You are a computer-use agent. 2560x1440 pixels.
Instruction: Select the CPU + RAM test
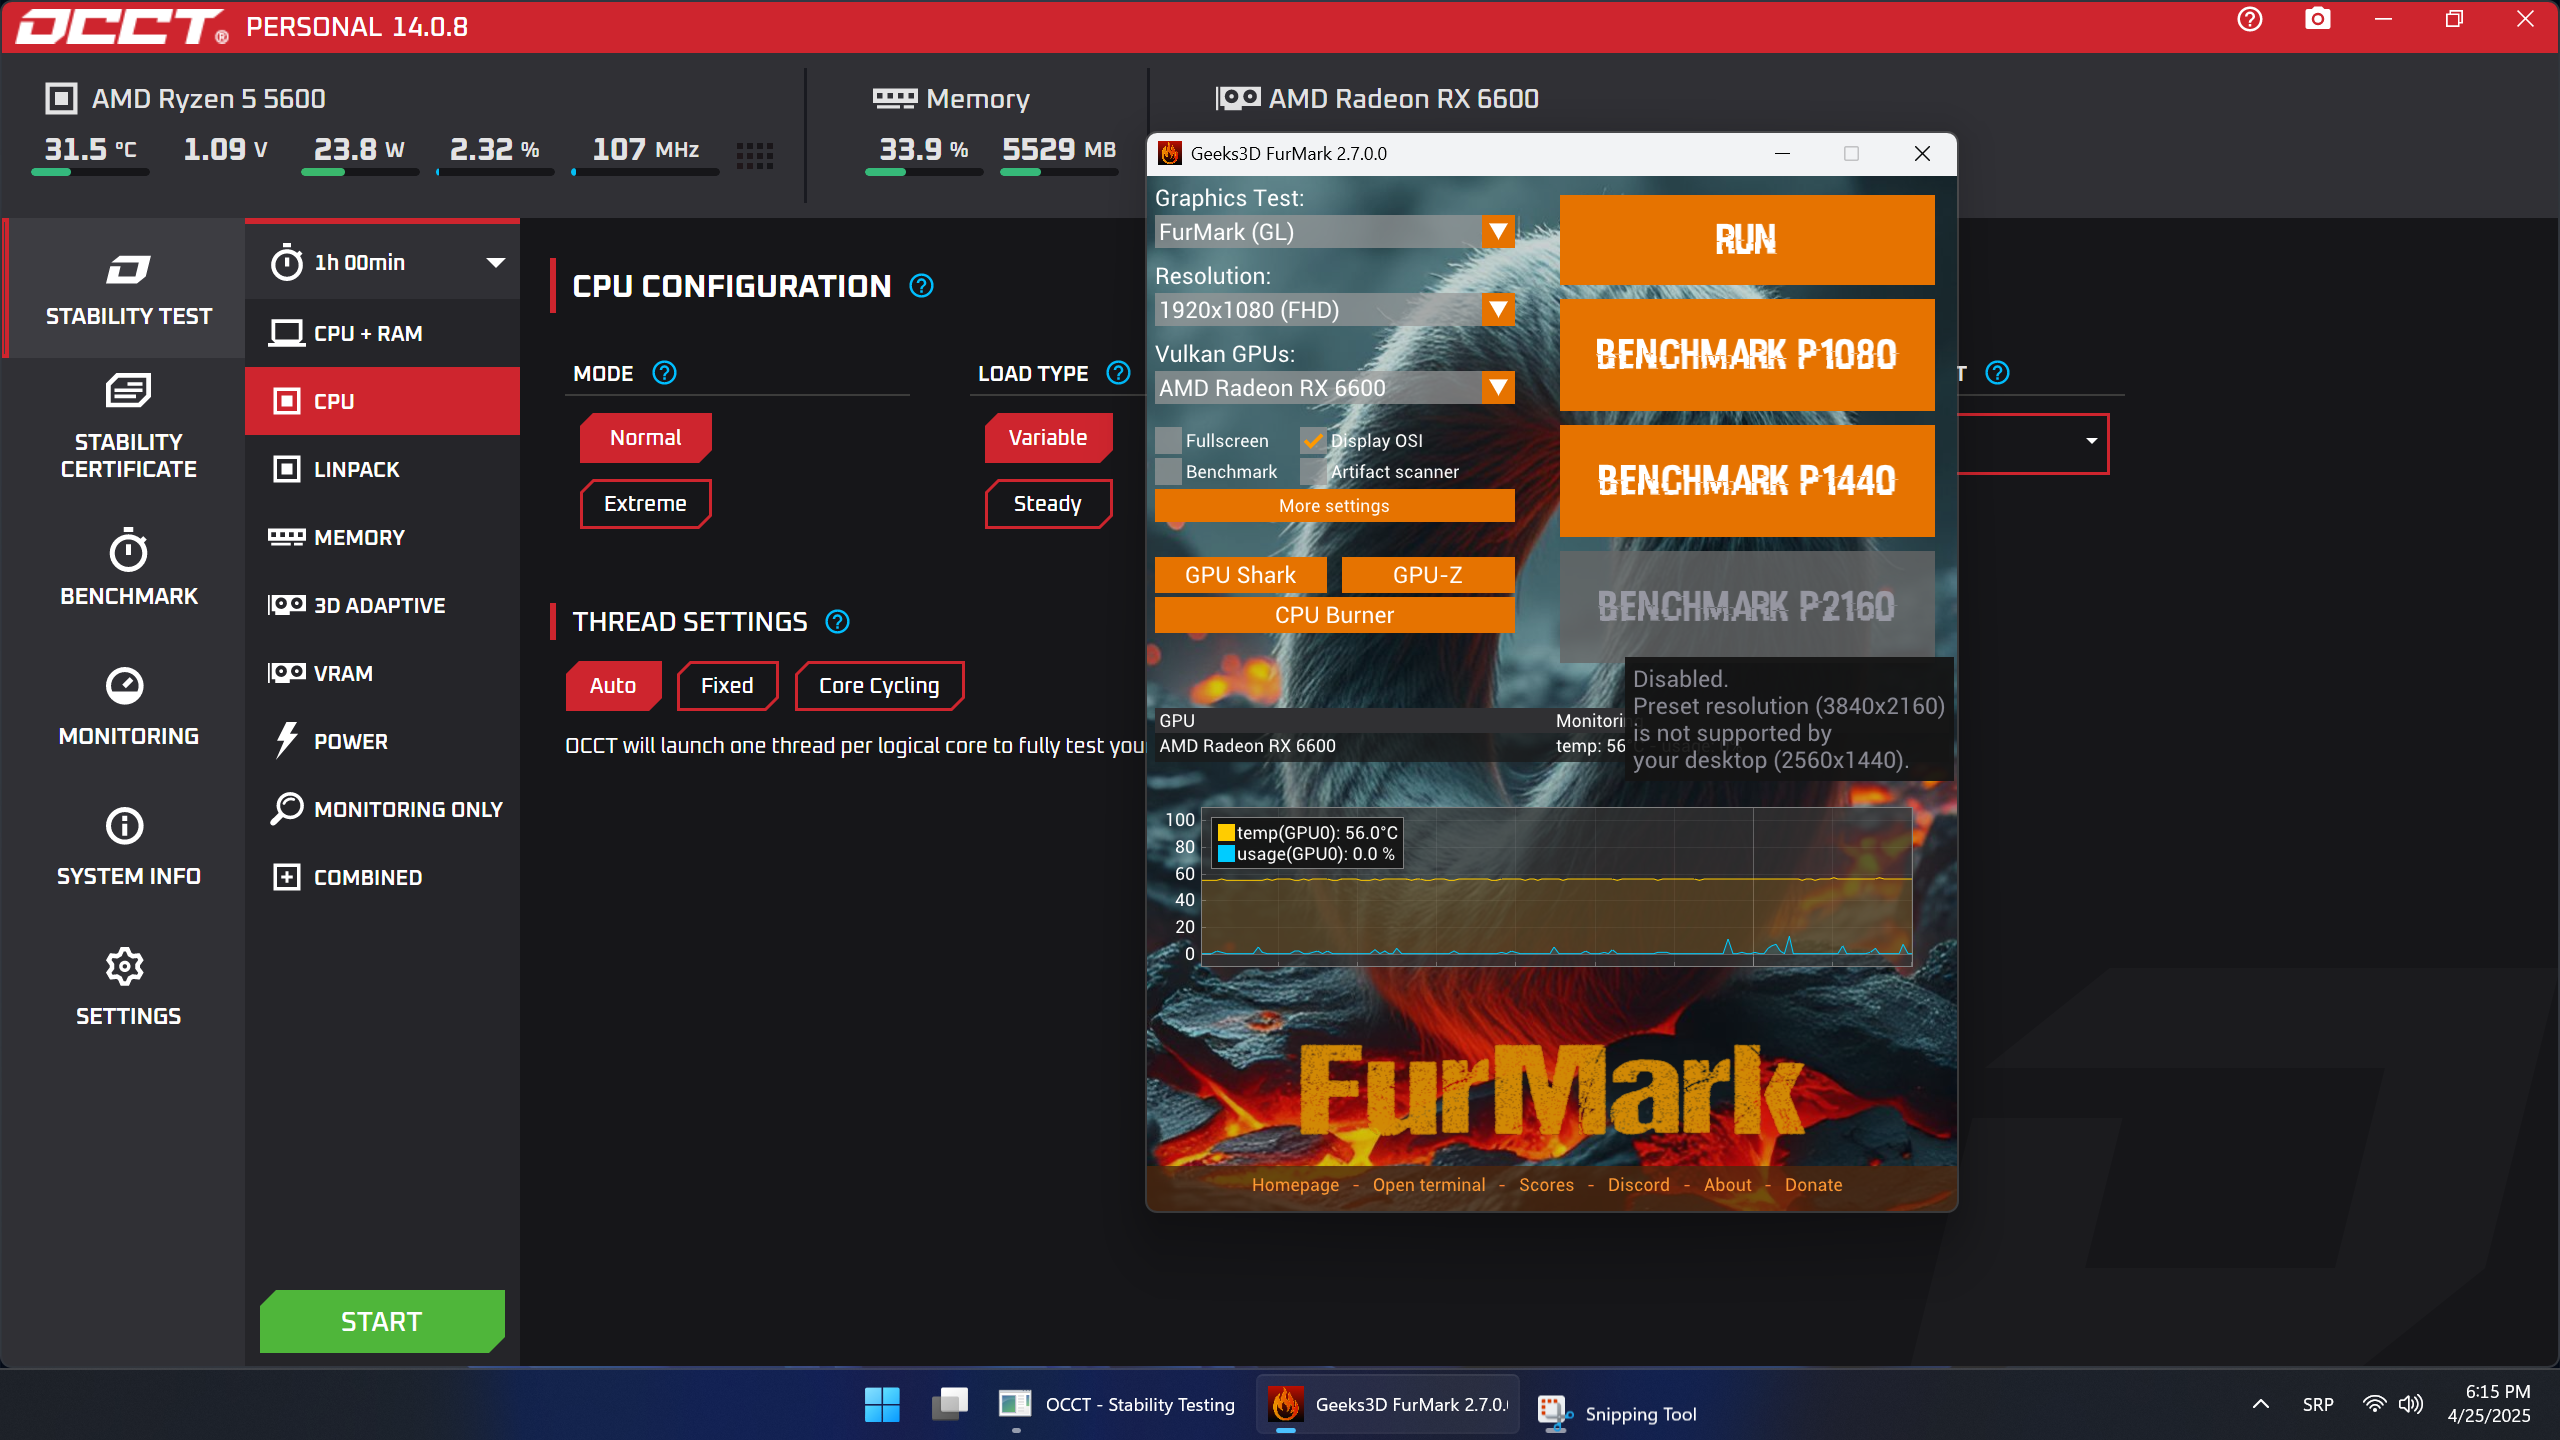coord(383,333)
